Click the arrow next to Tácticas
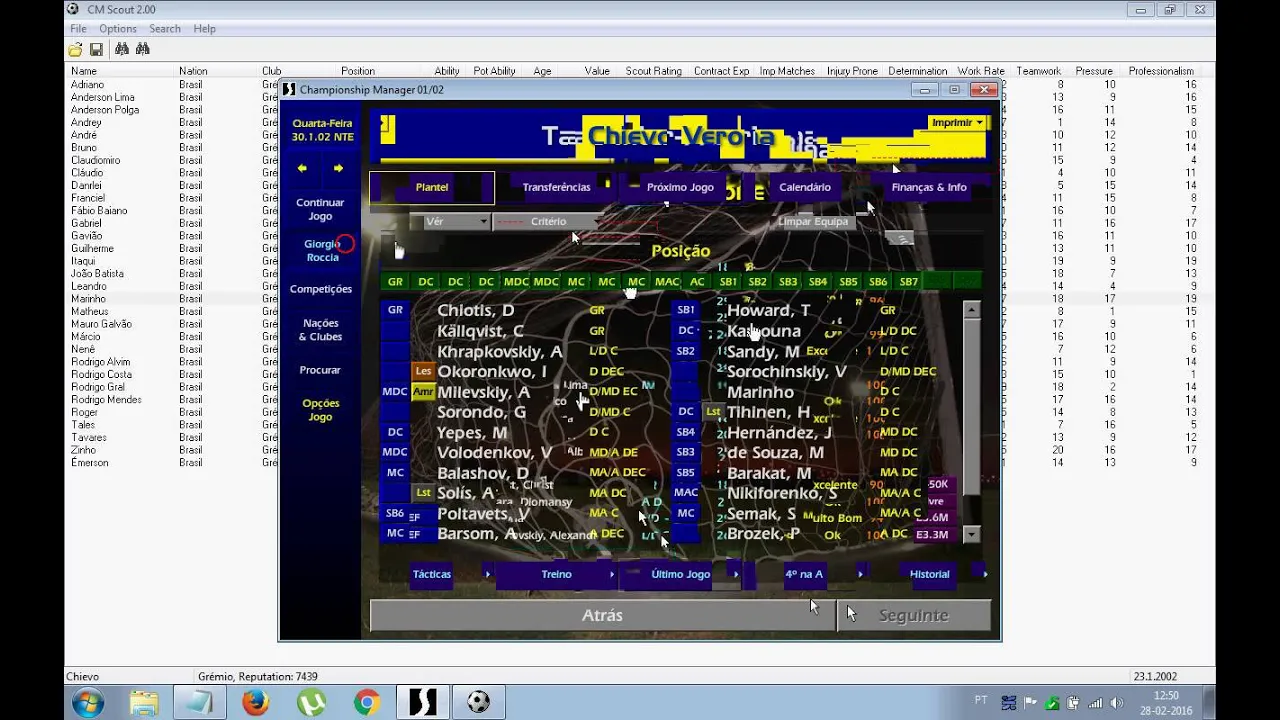1280x720 pixels. pyautogui.click(x=487, y=574)
